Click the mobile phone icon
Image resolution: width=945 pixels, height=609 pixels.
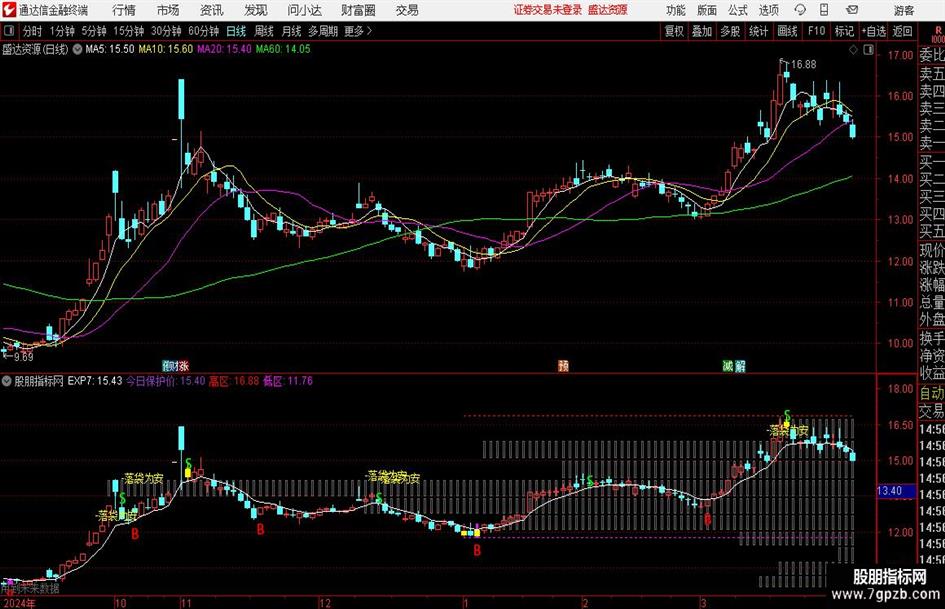click(824, 10)
